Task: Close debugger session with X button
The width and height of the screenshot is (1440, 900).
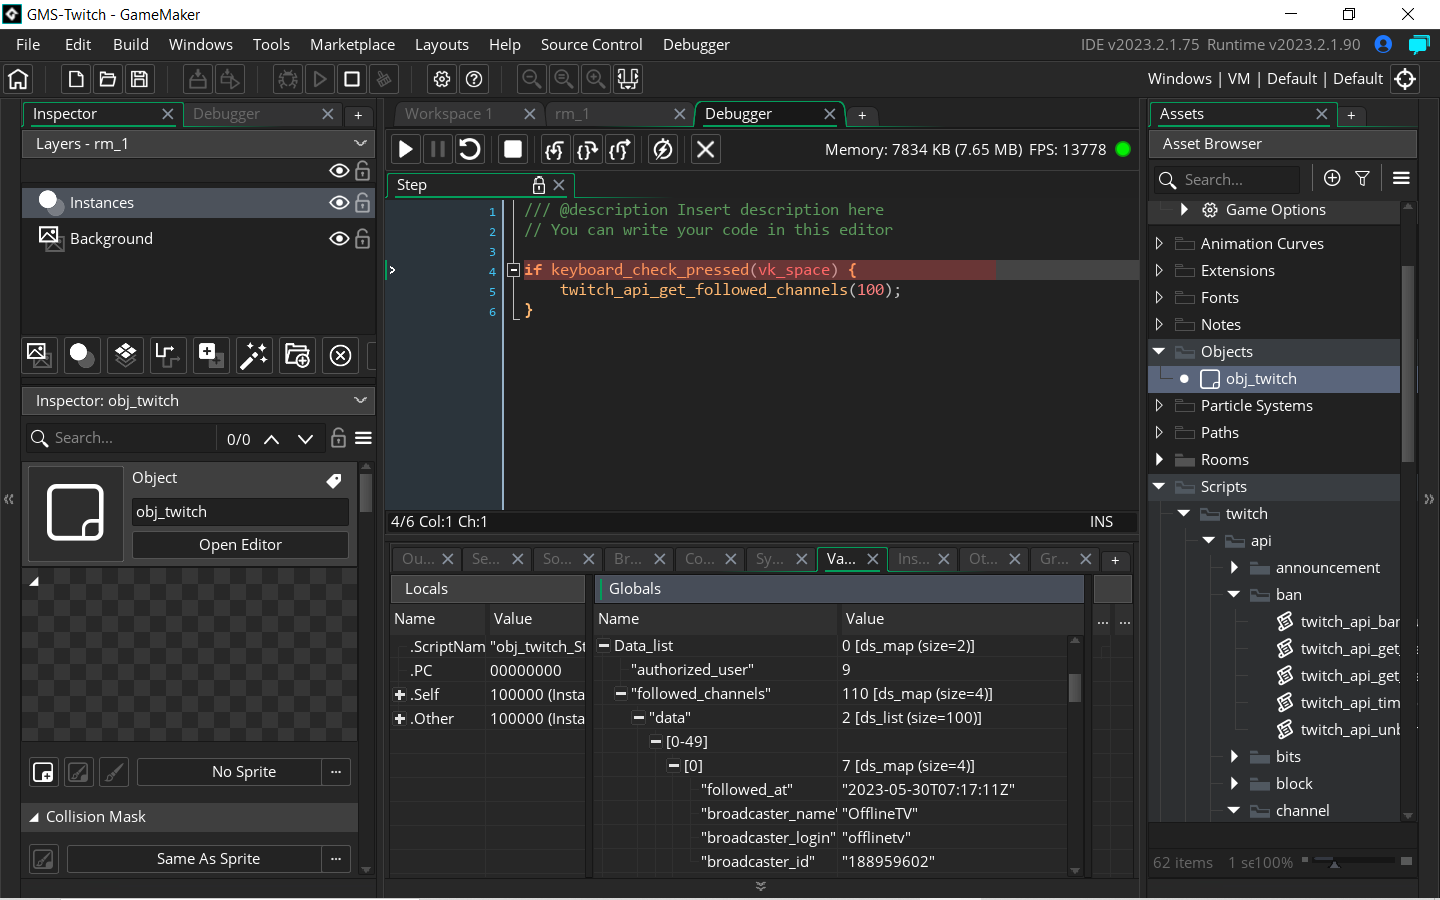Action: click(x=705, y=149)
